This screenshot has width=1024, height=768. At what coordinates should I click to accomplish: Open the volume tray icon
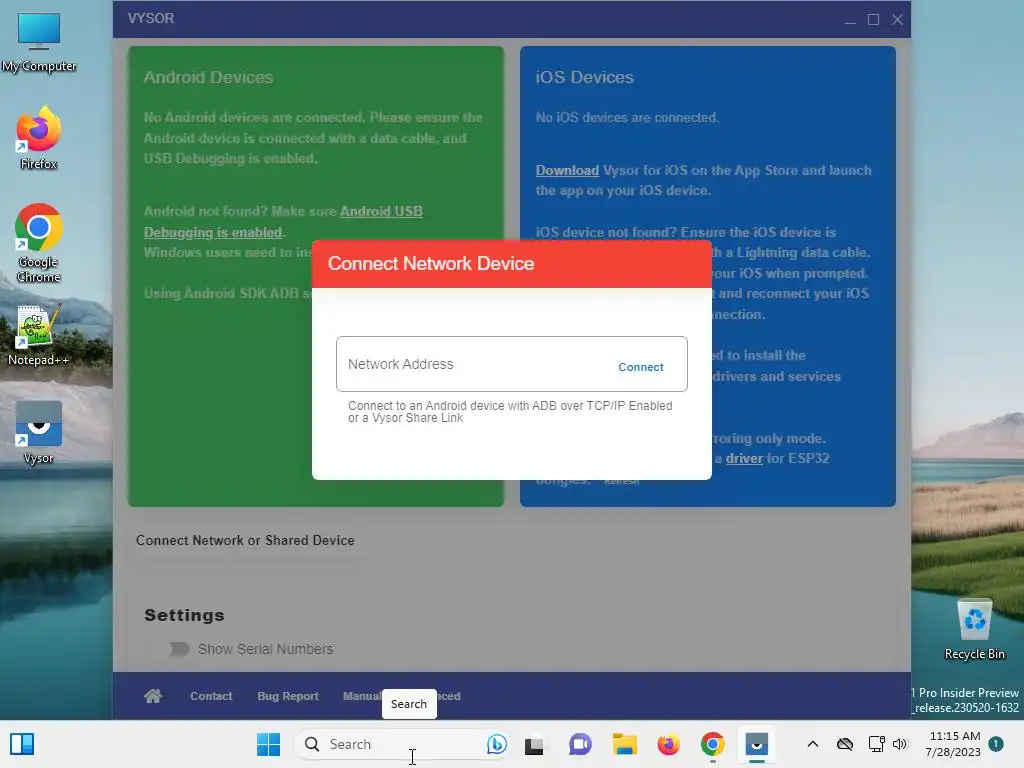point(900,744)
